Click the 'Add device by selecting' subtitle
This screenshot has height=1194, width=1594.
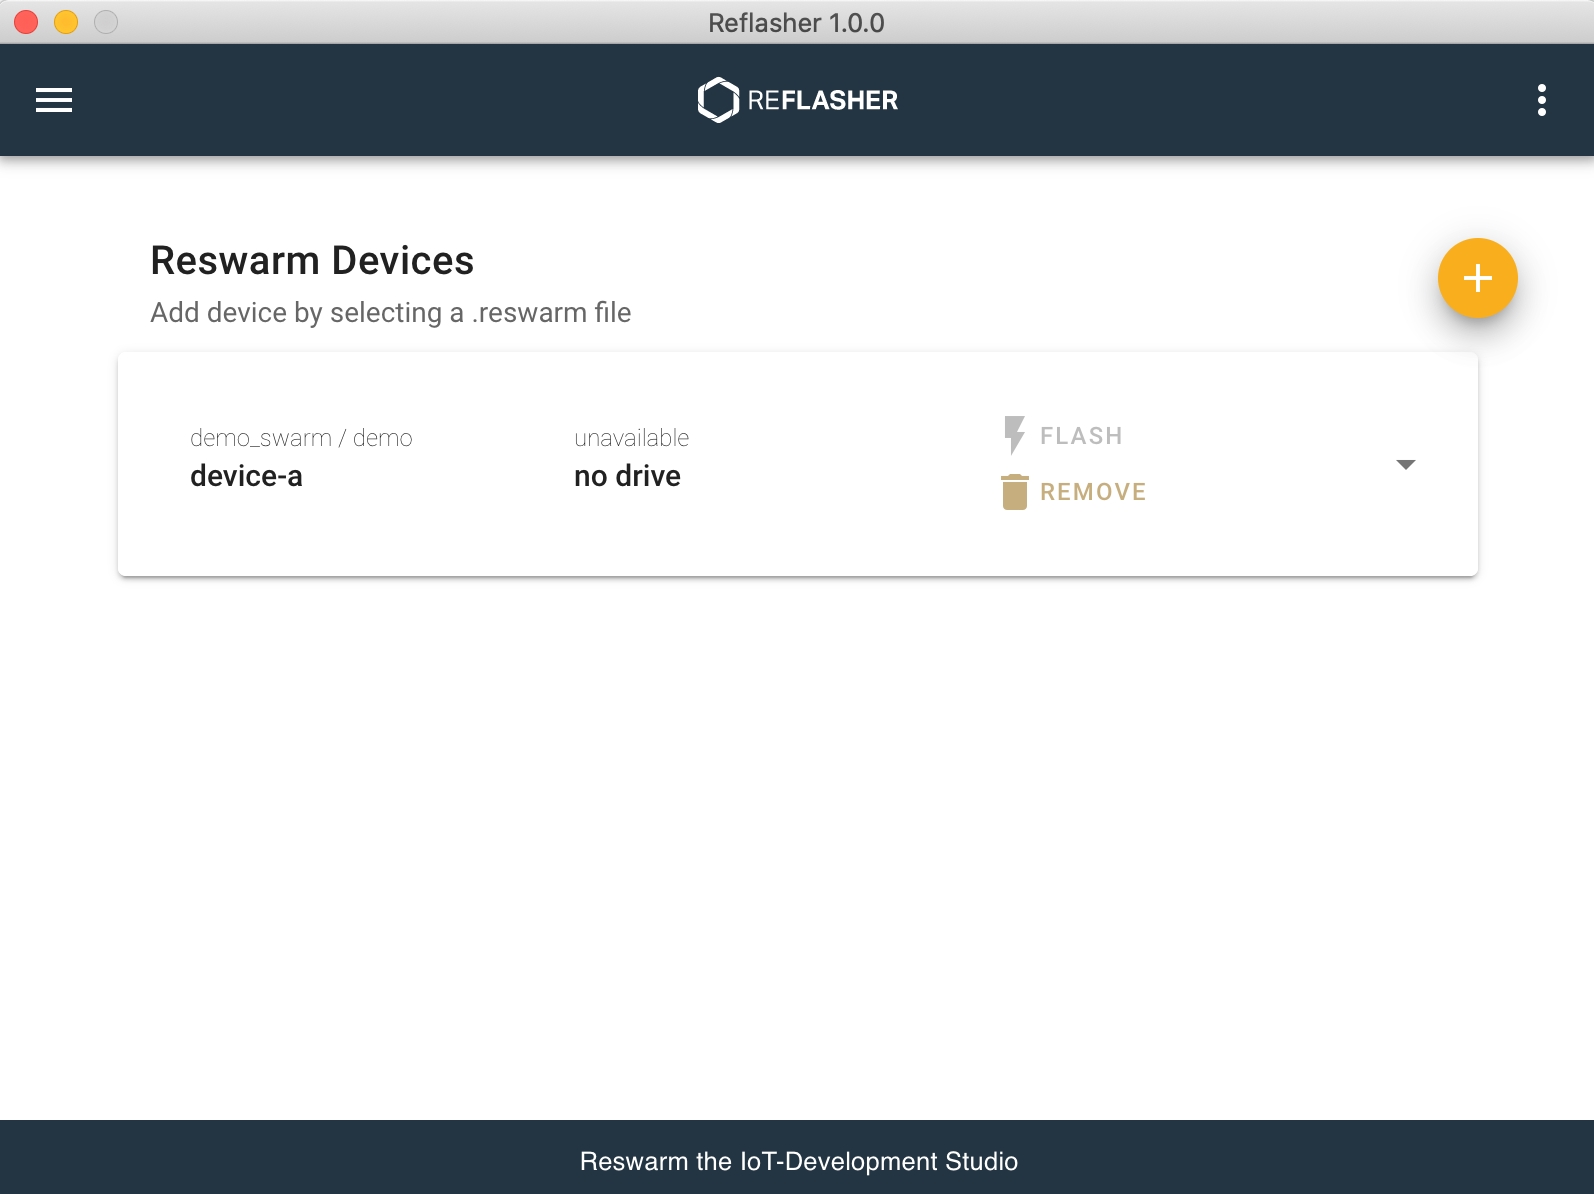coord(390,313)
